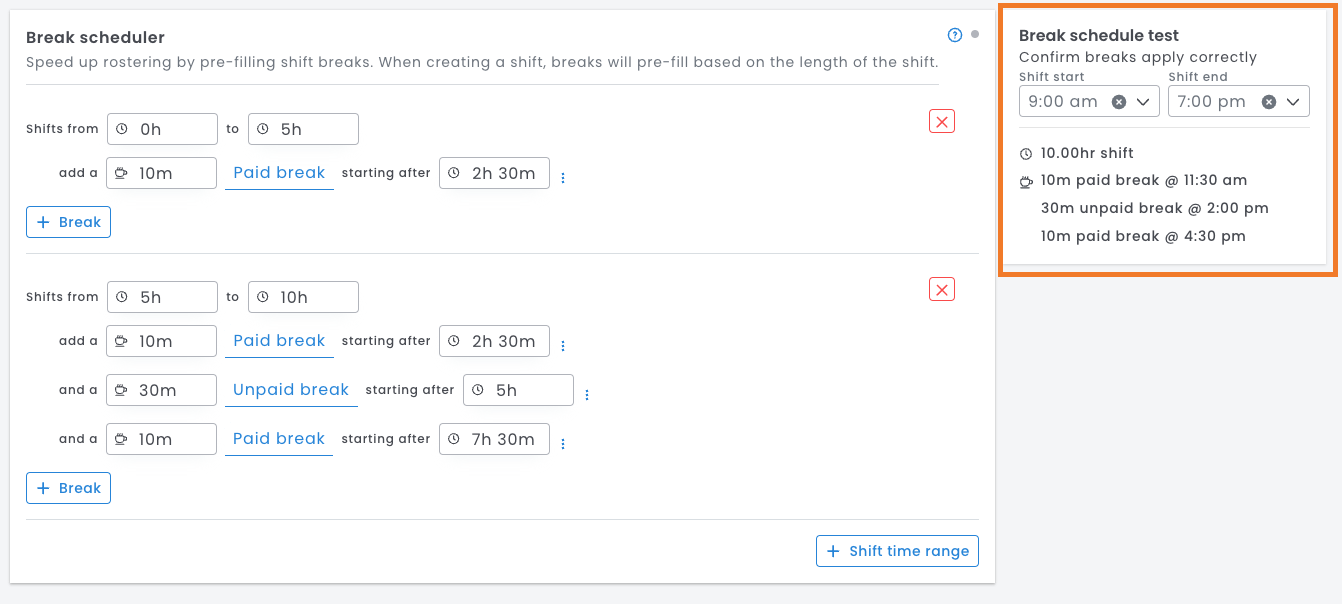The height and width of the screenshot is (604, 1342).
Task: Add a new Shift time range
Action: coord(897,551)
